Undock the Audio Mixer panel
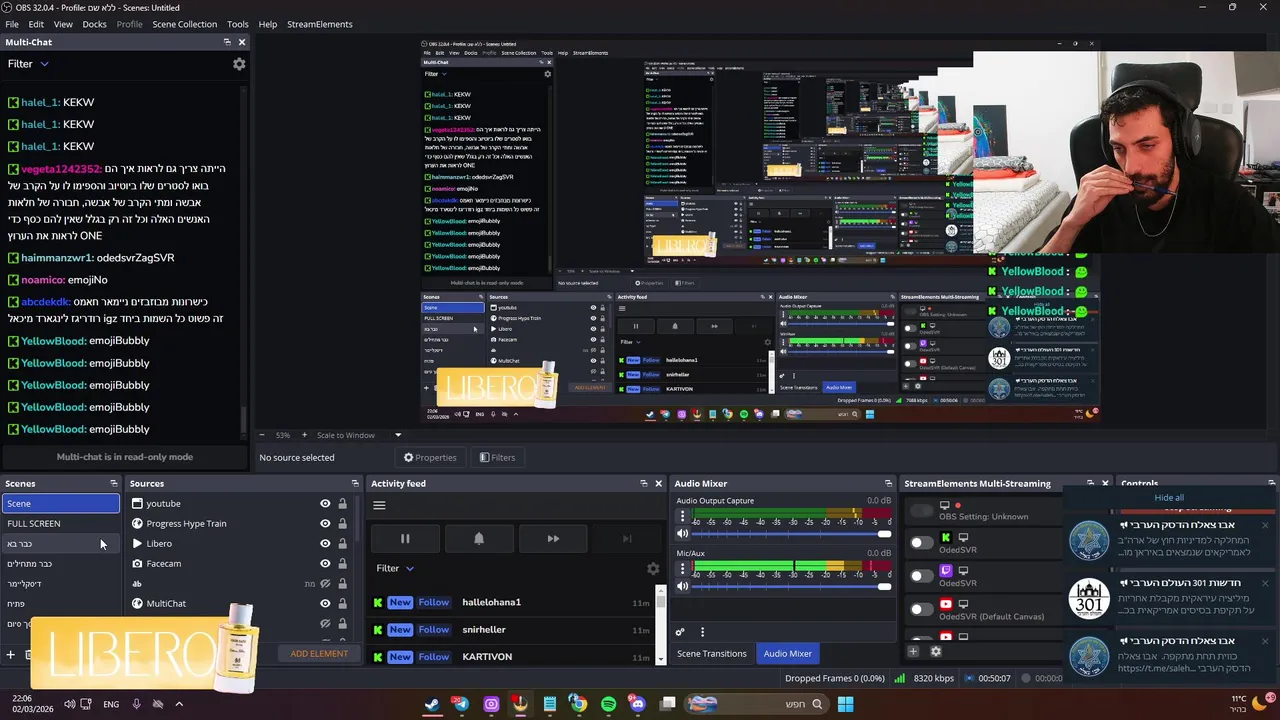 [888, 484]
